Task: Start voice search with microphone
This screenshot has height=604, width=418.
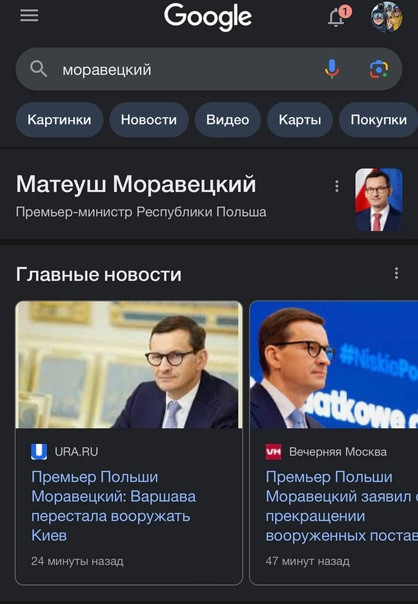Action: point(332,69)
